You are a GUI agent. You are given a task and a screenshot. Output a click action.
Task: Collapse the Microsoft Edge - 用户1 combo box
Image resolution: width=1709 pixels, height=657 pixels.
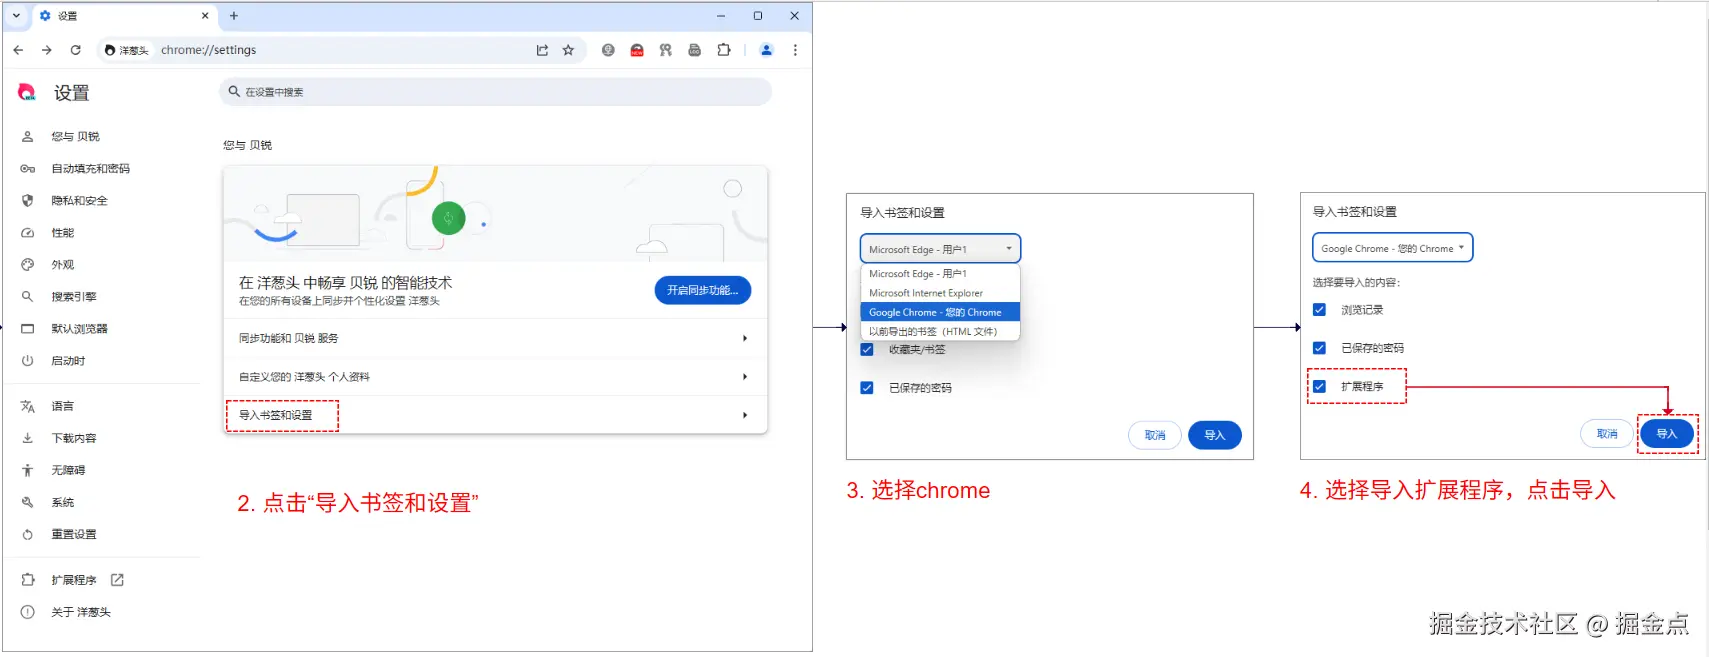[x=940, y=249]
